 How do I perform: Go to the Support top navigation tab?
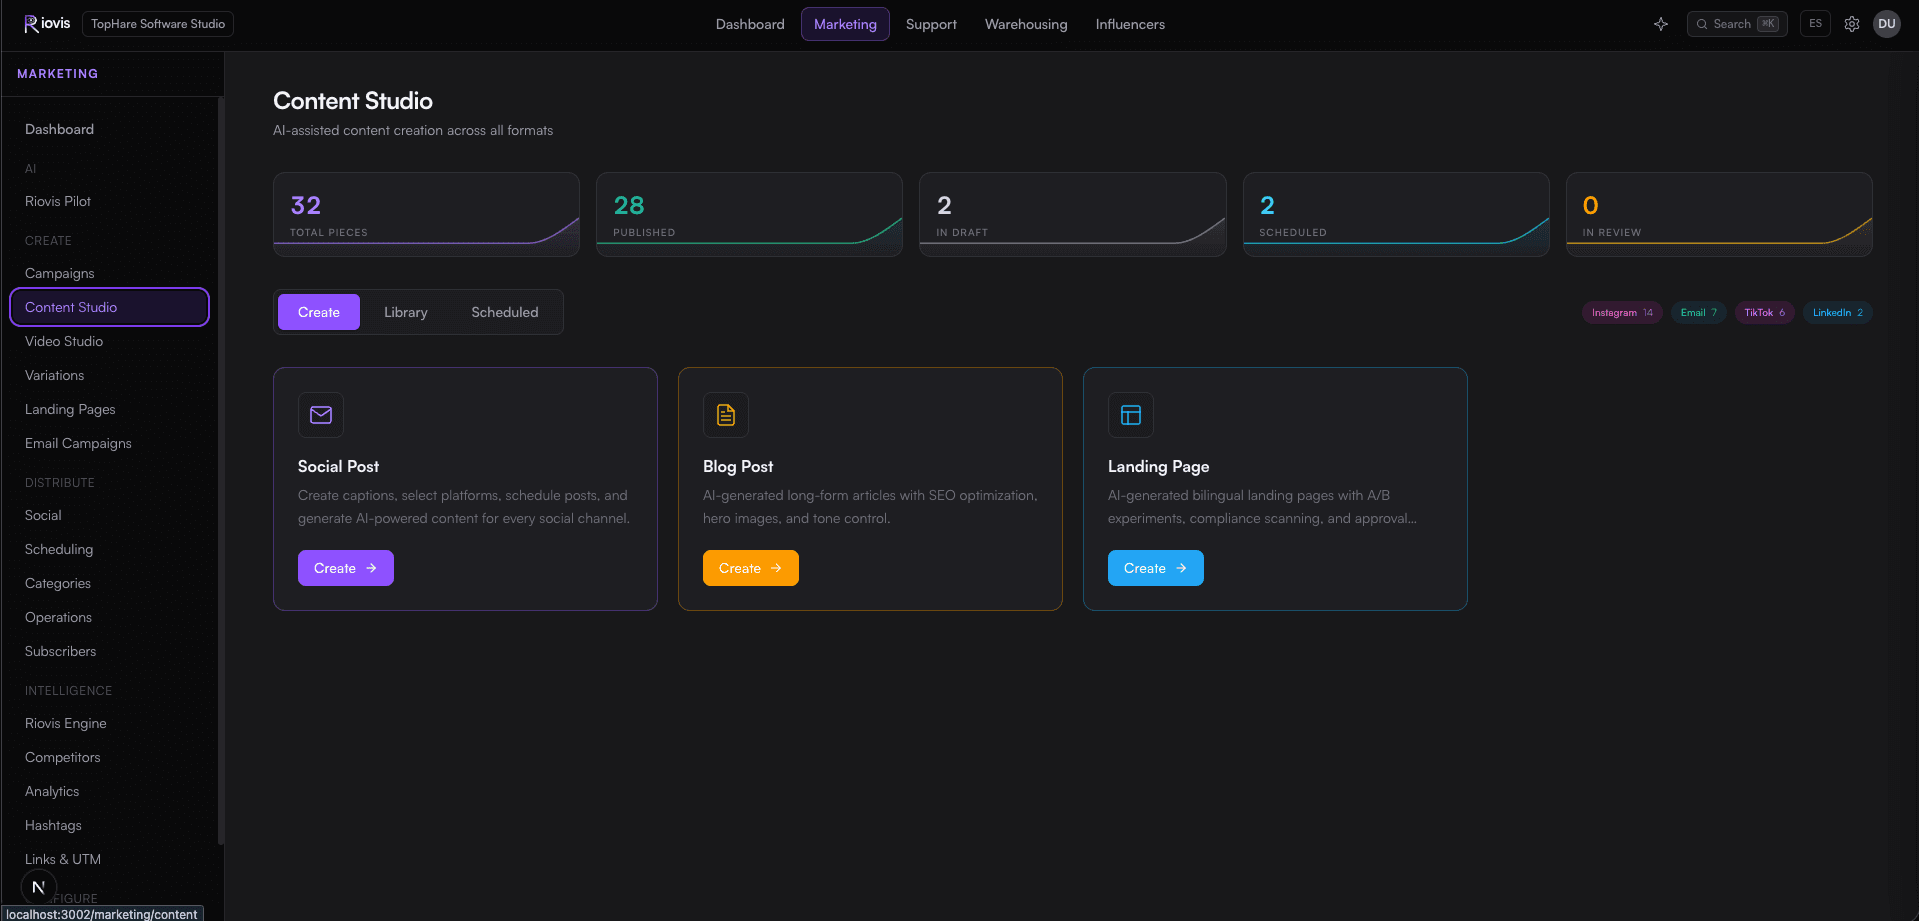pos(931,24)
